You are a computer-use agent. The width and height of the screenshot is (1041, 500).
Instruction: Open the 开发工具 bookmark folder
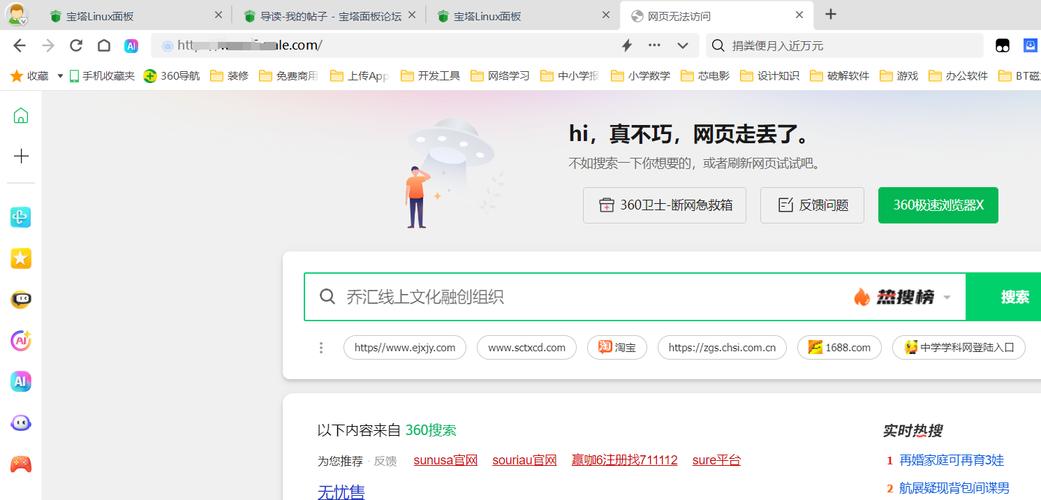[430, 76]
